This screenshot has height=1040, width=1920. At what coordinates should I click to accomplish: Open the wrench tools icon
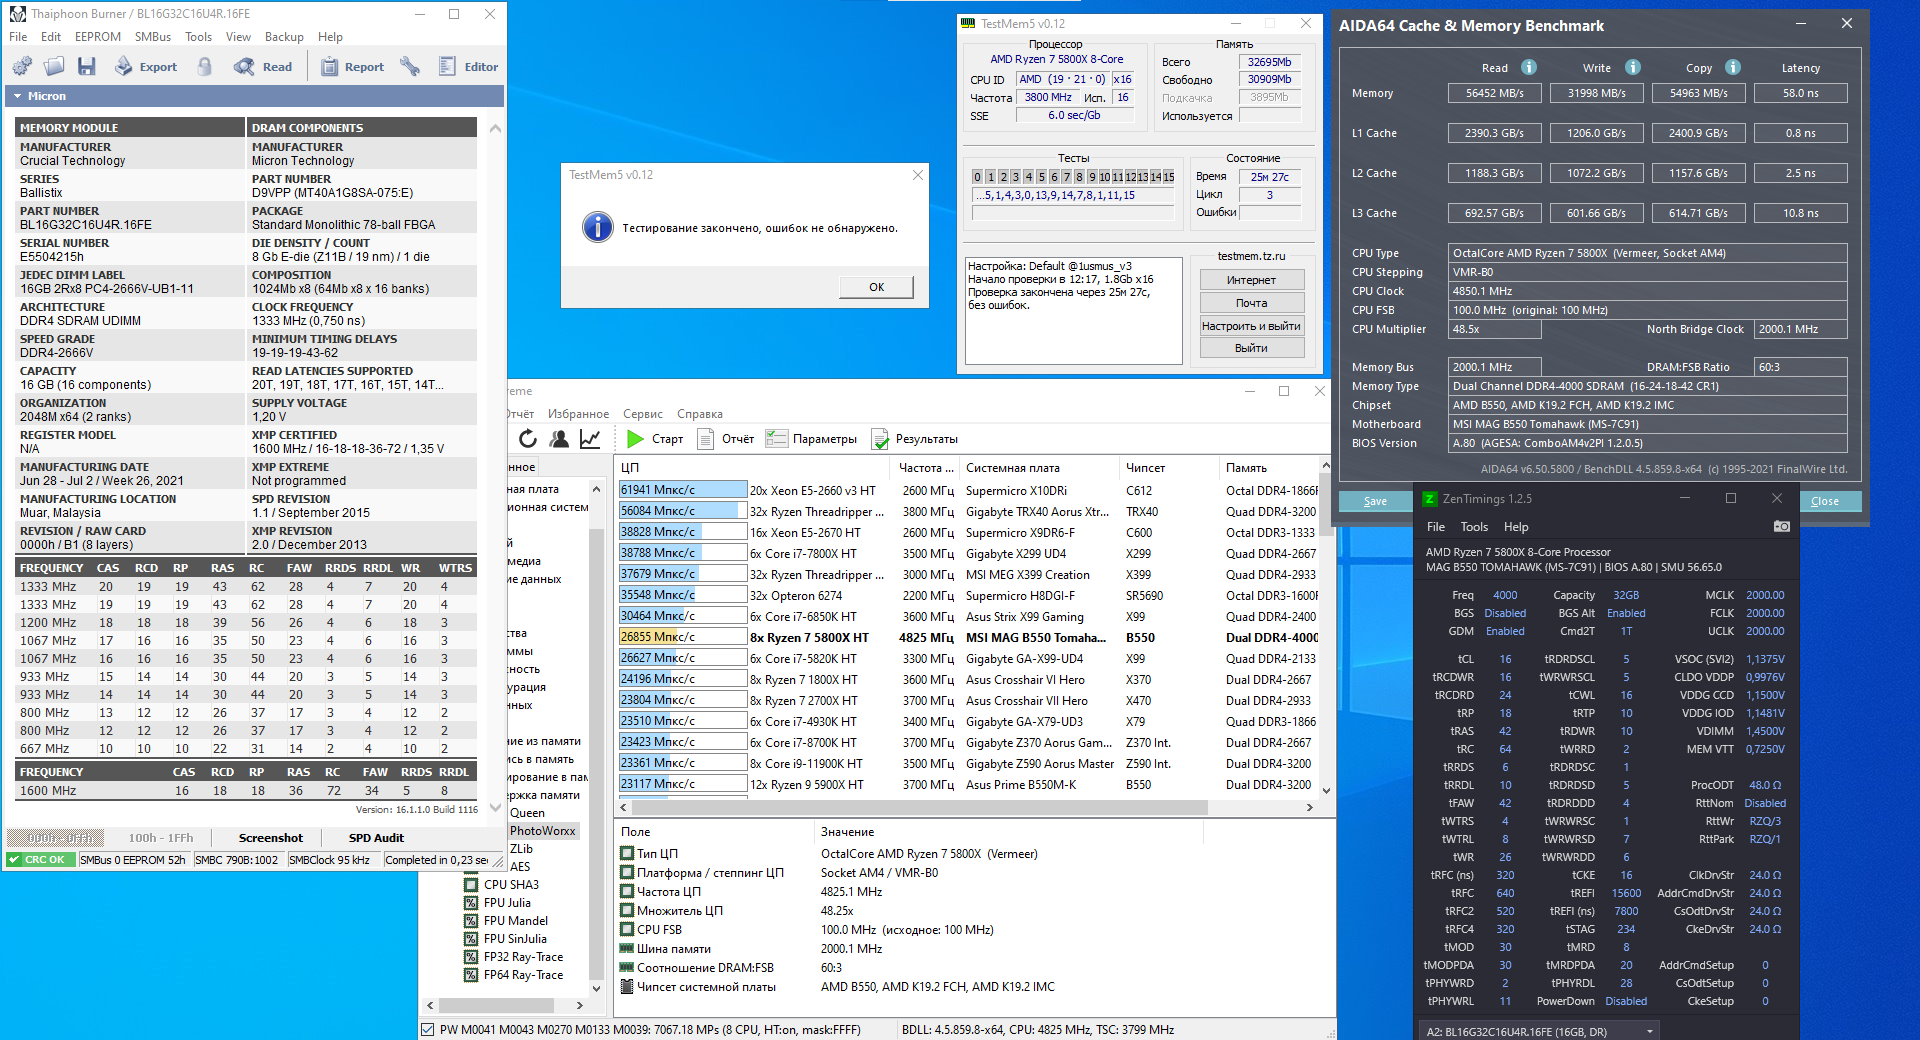coord(409,67)
